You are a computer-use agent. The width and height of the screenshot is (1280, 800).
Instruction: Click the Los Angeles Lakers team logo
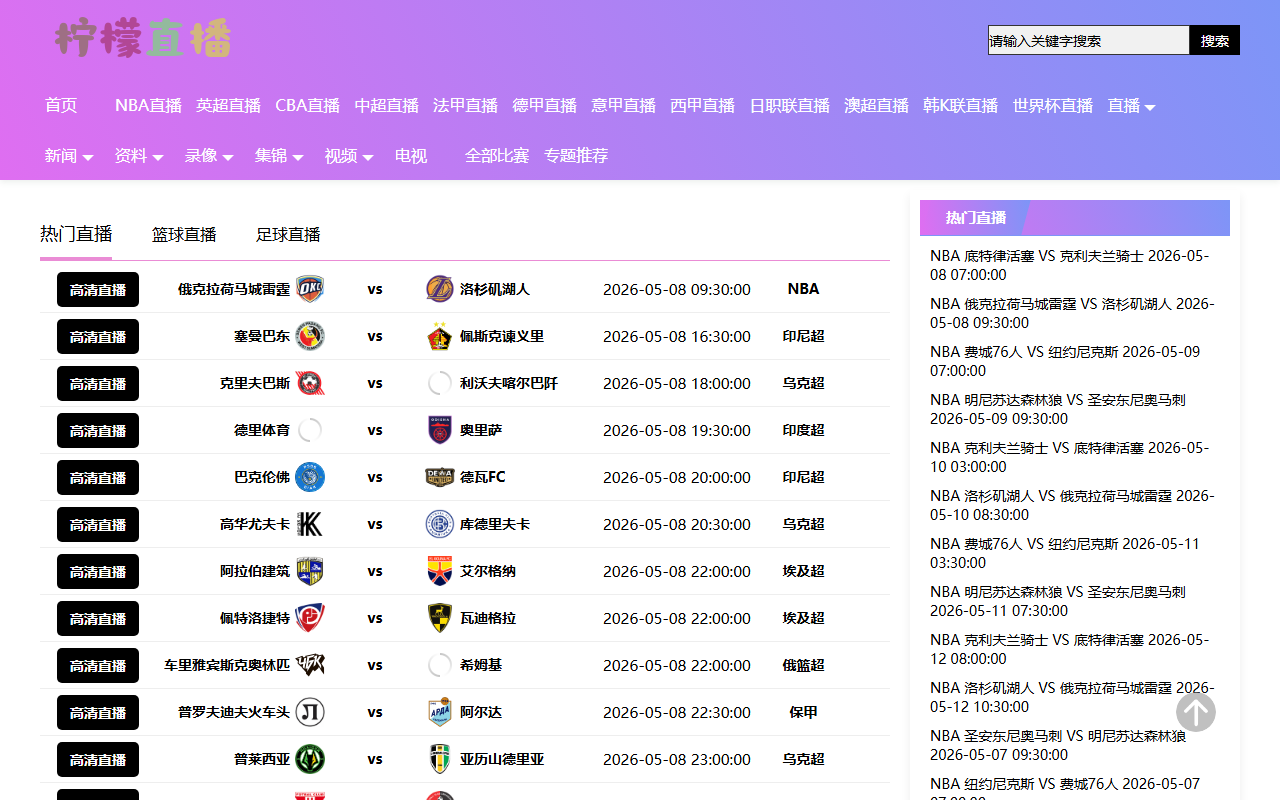pyautogui.click(x=440, y=289)
